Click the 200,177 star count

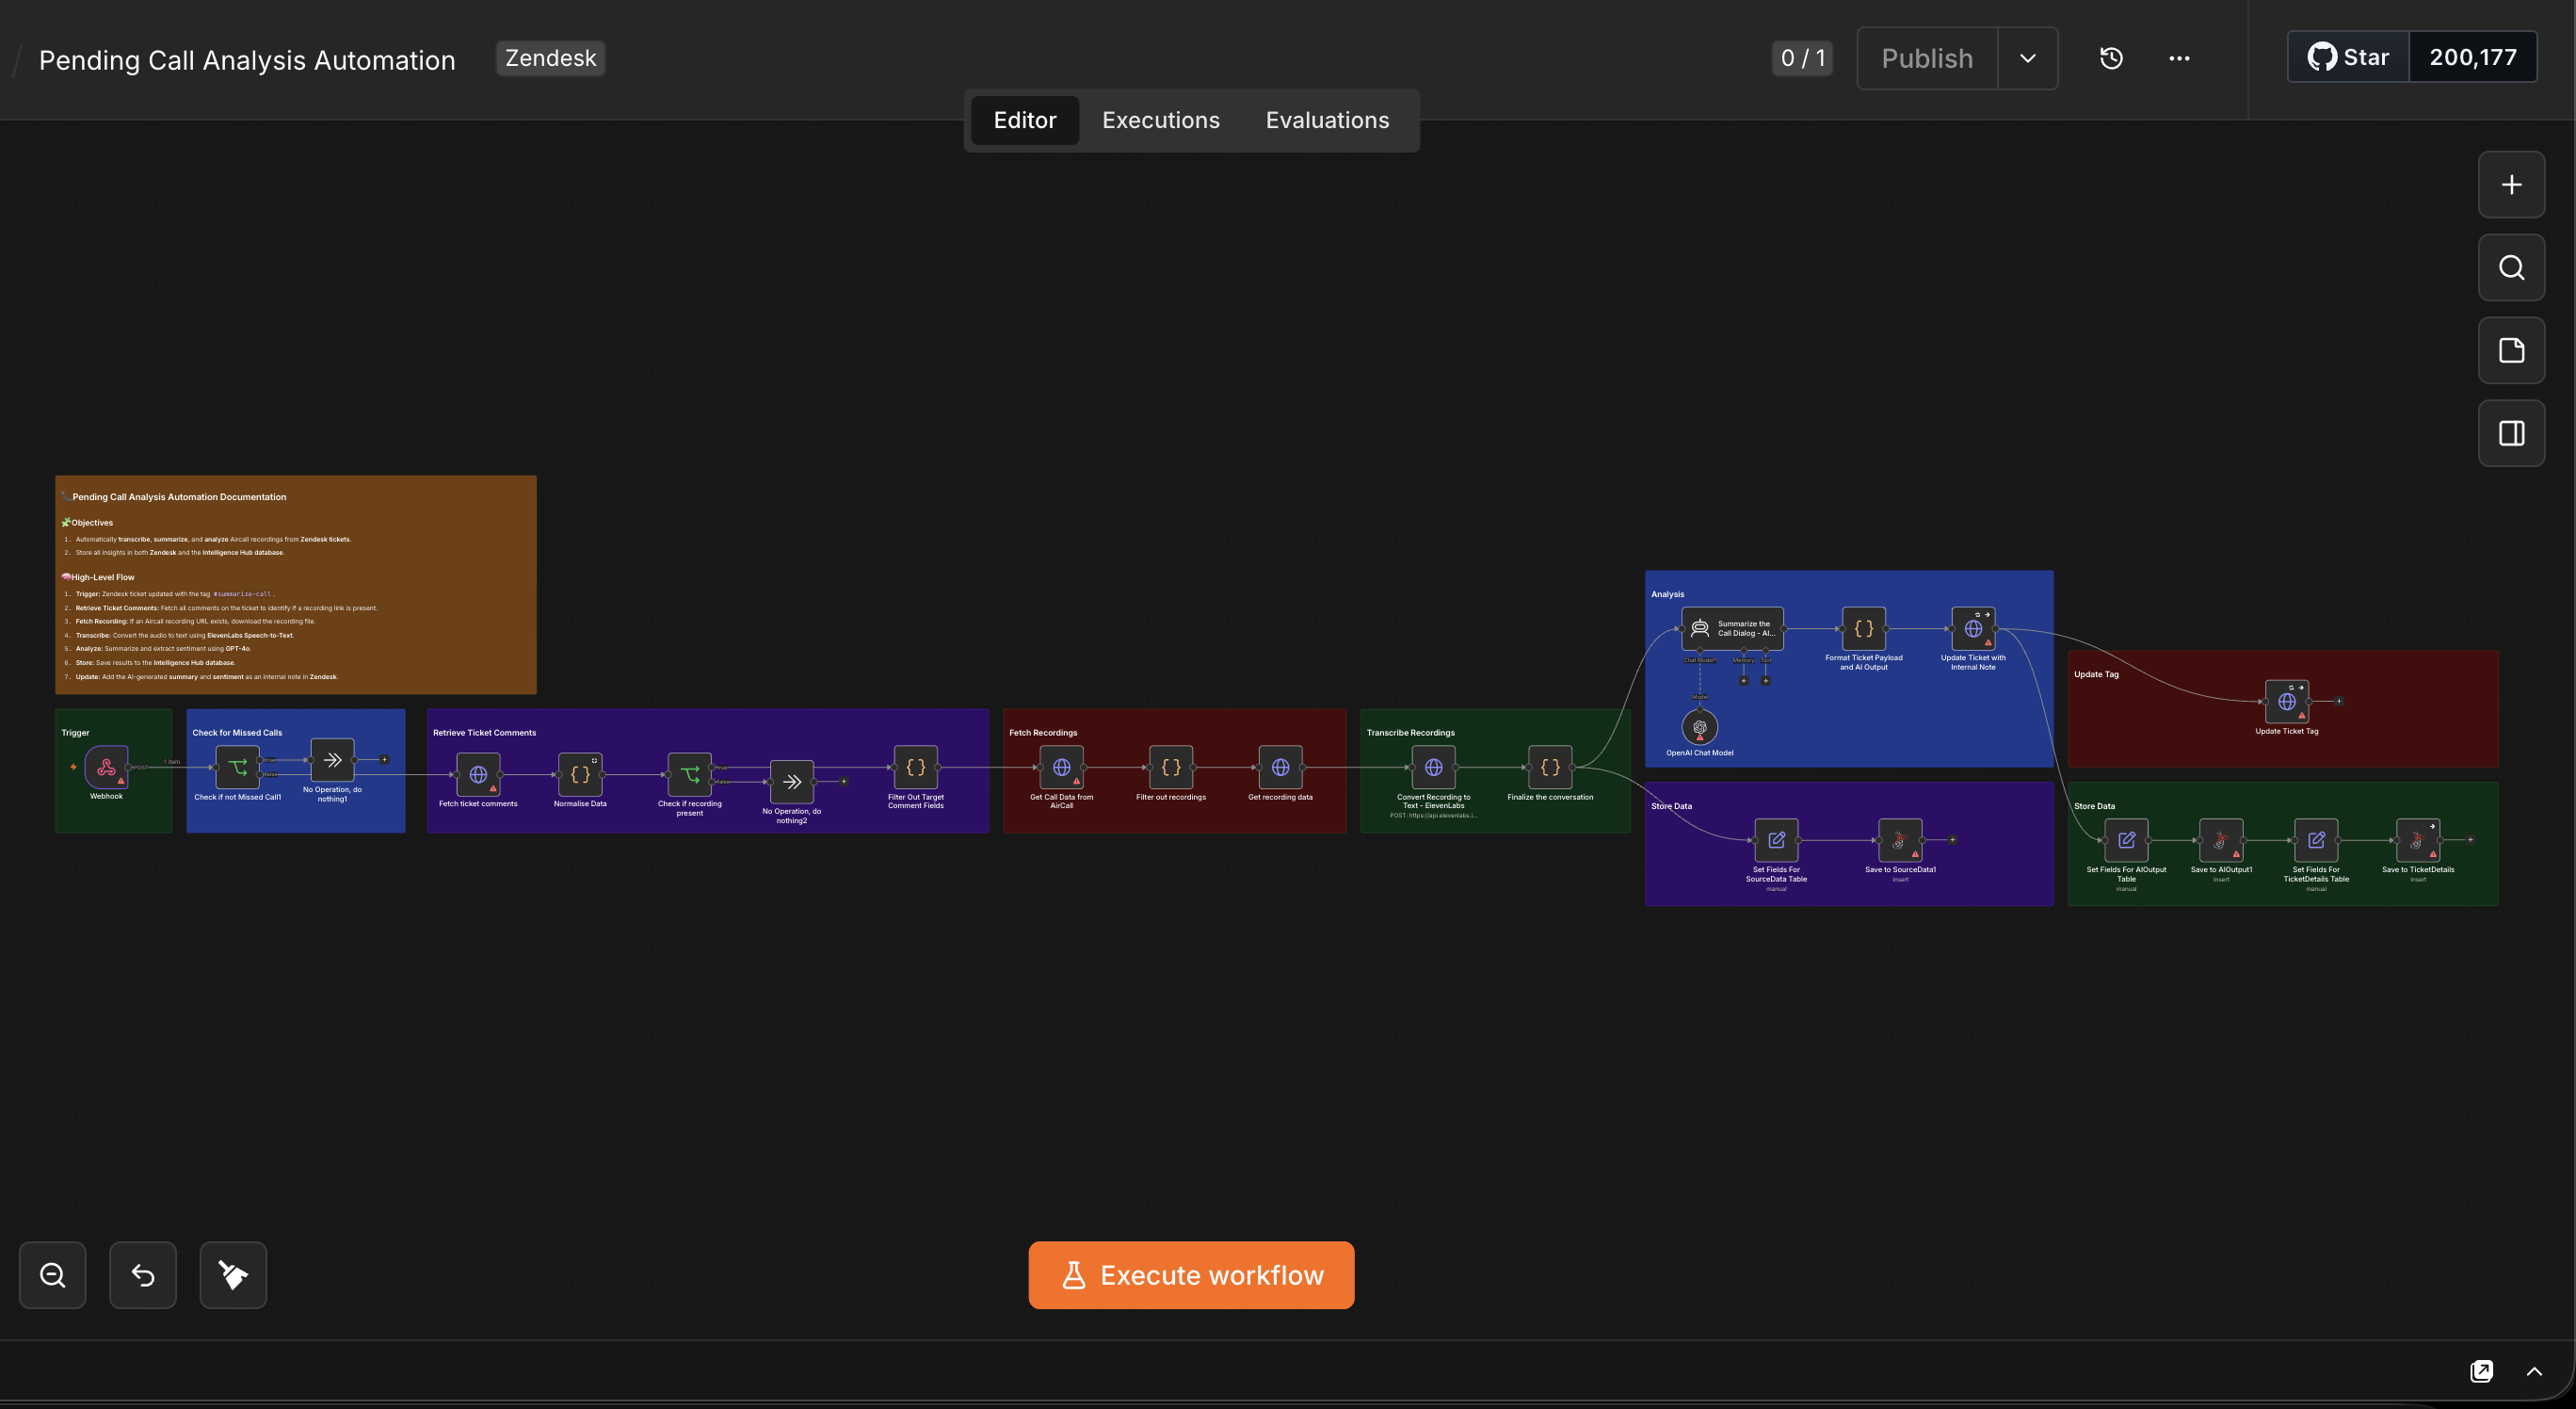2472,57
